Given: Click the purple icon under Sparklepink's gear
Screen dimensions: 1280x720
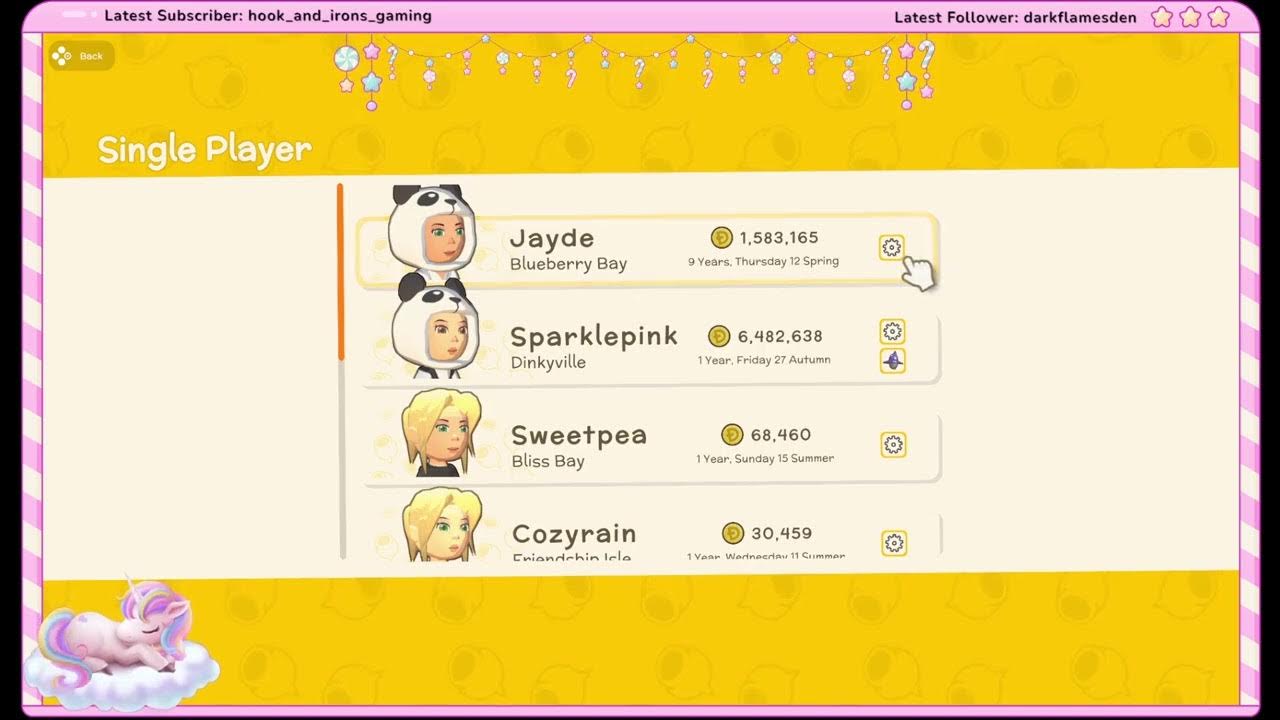Looking at the screenshot, I should pos(893,361).
